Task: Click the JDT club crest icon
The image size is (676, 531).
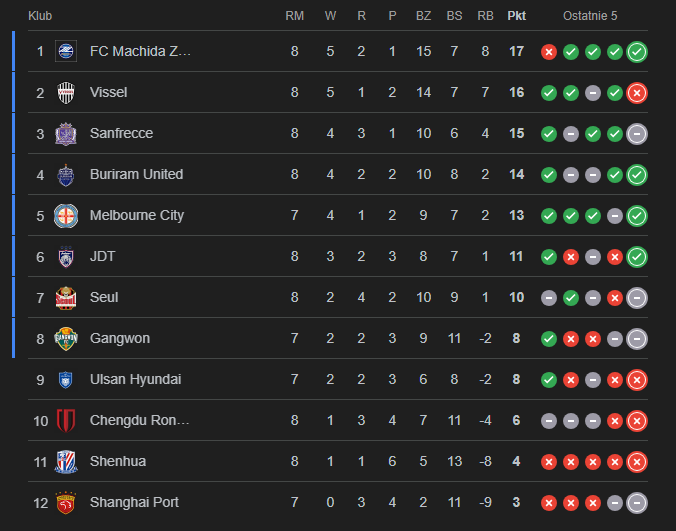Action: point(67,256)
